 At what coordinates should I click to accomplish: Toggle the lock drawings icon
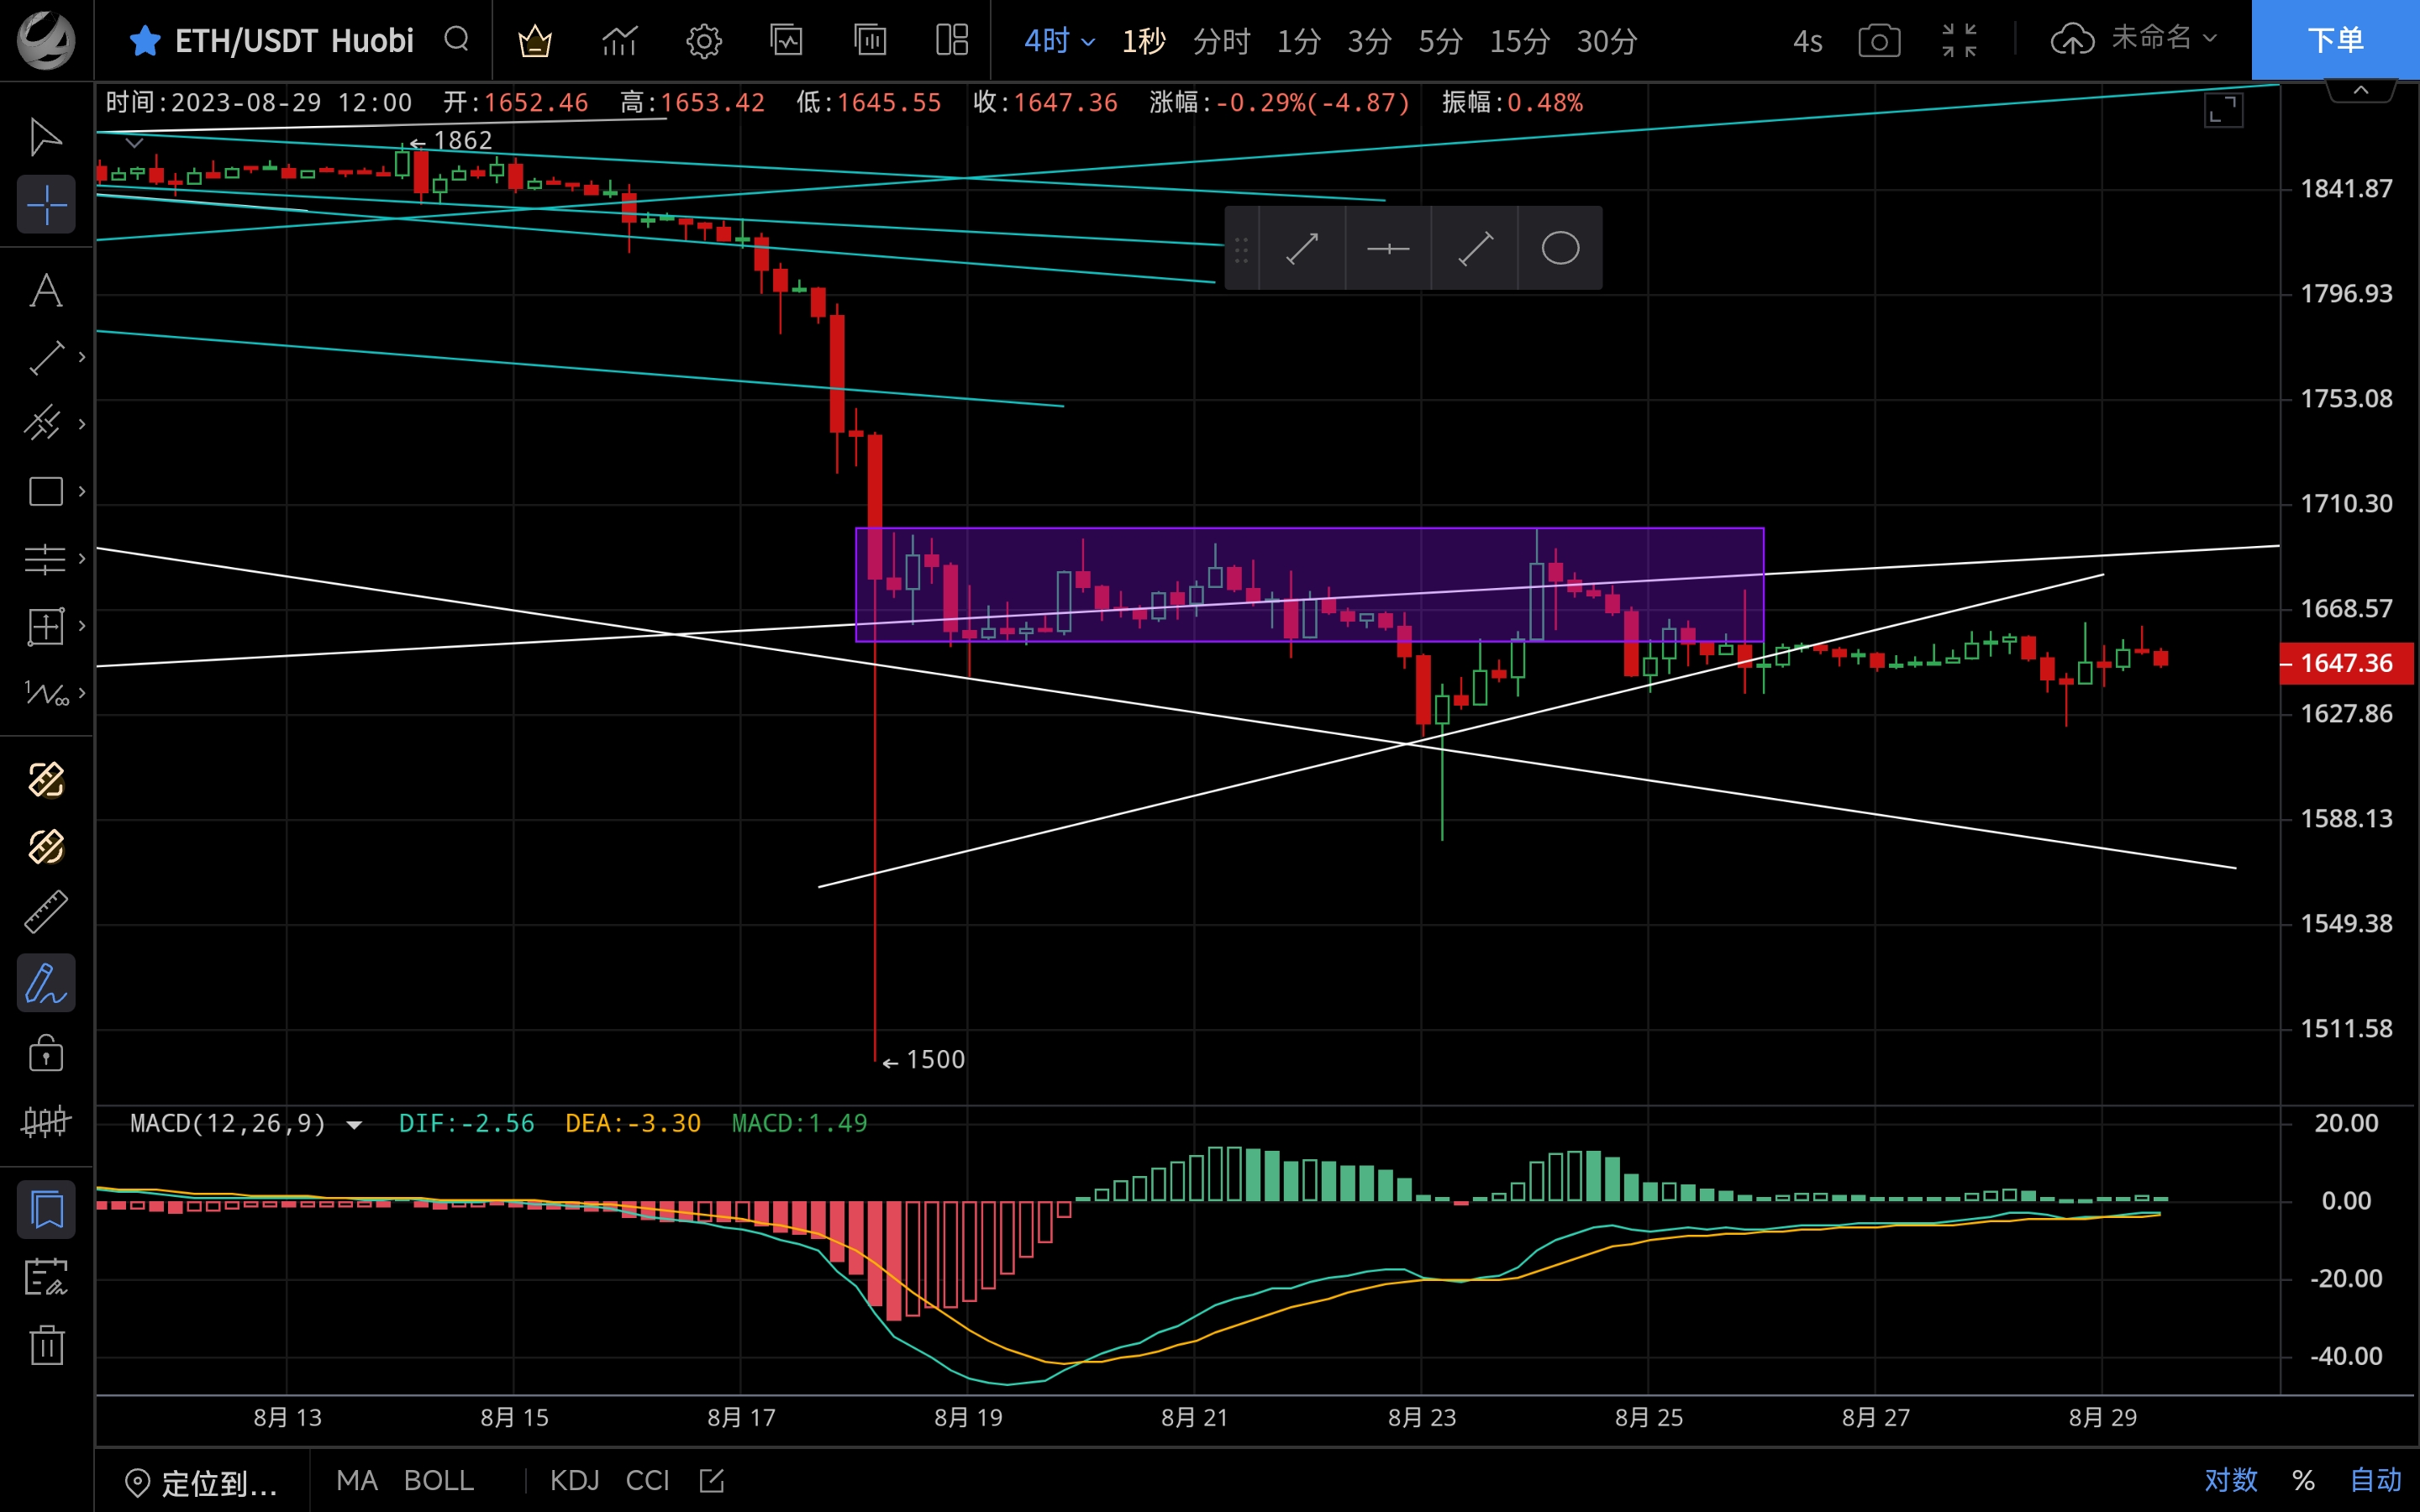(x=46, y=1053)
